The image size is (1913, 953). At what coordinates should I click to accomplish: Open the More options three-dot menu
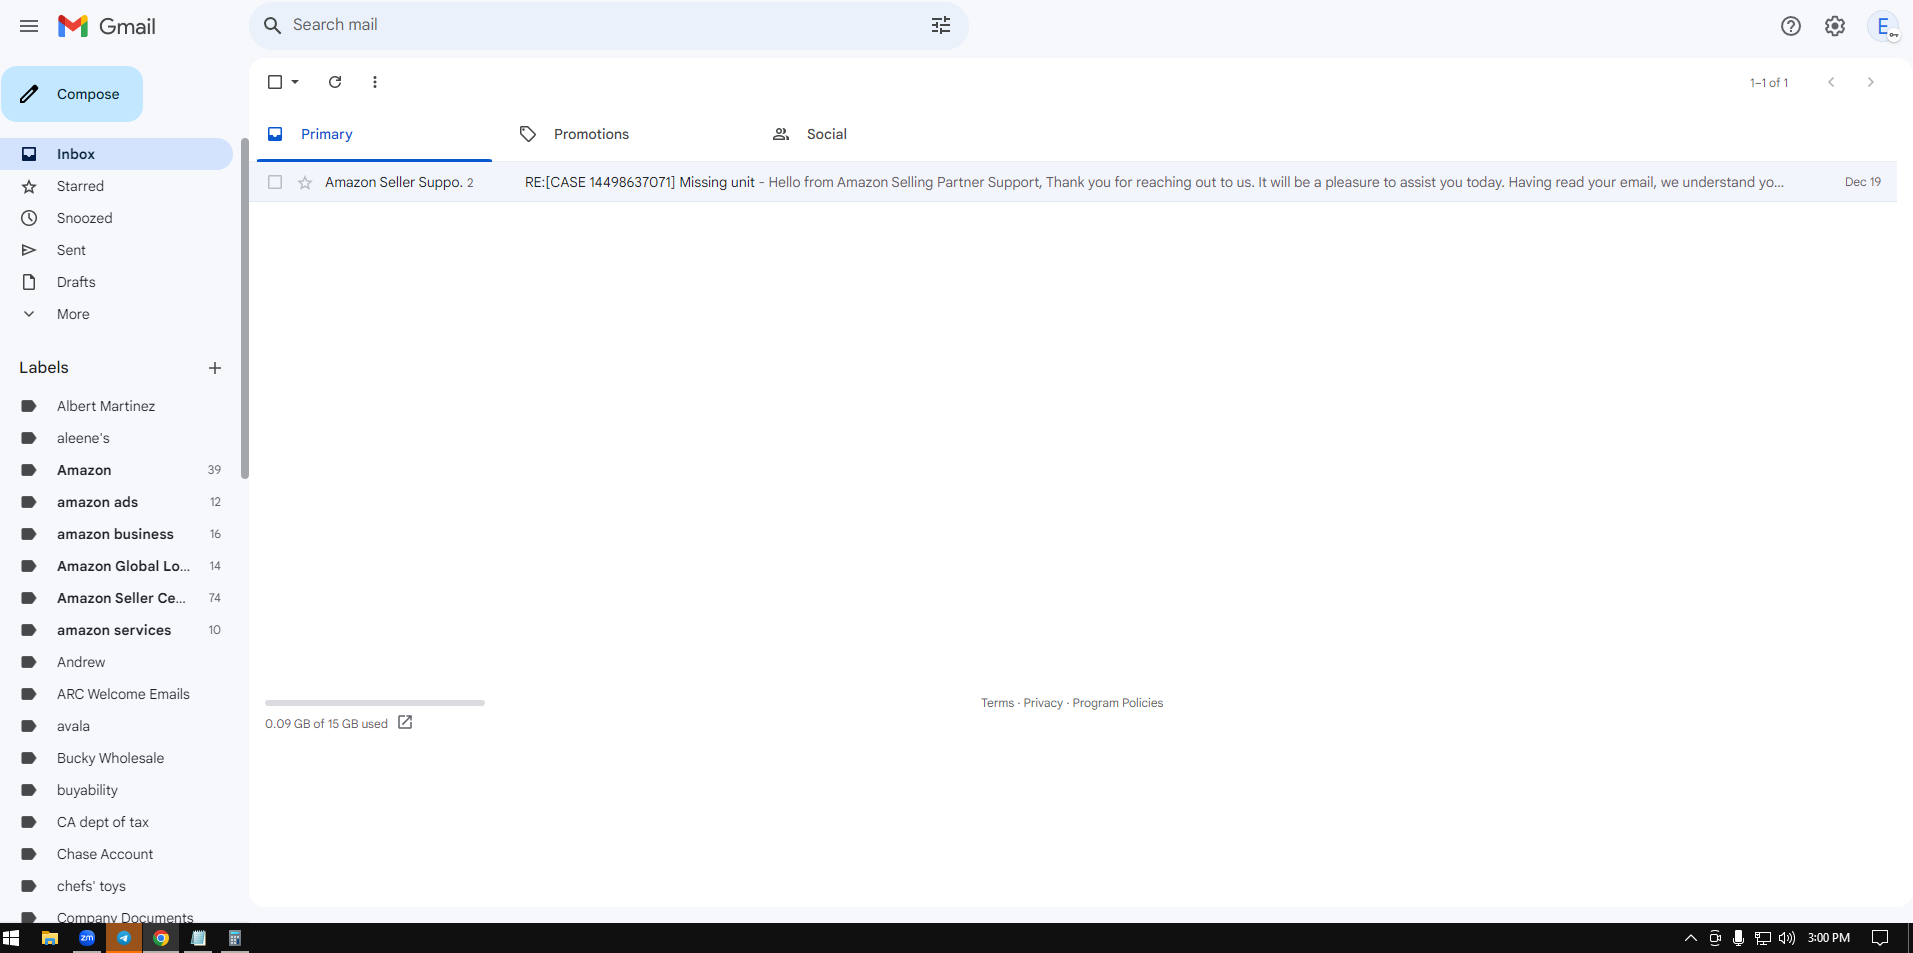point(375,82)
